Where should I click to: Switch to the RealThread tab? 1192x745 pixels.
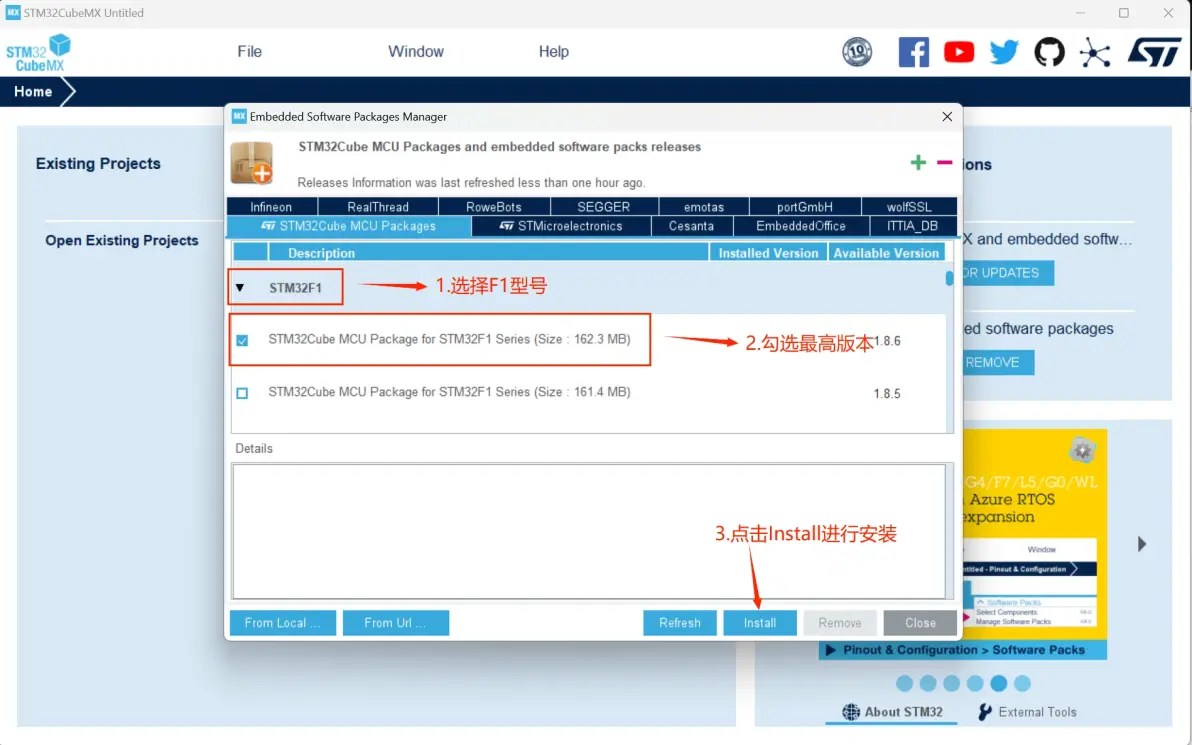coord(378,206)
